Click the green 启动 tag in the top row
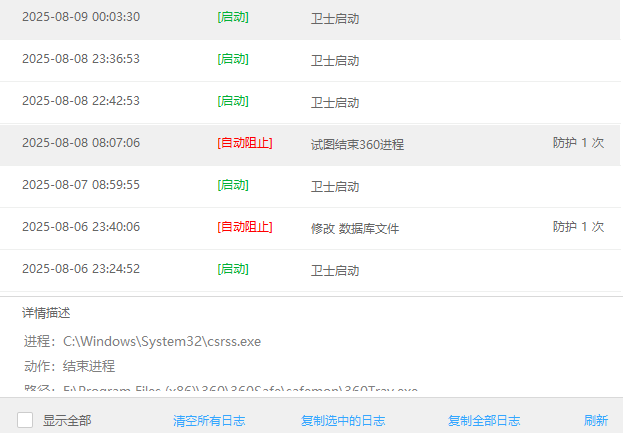The image size is (623, 433). coord(233,17)
